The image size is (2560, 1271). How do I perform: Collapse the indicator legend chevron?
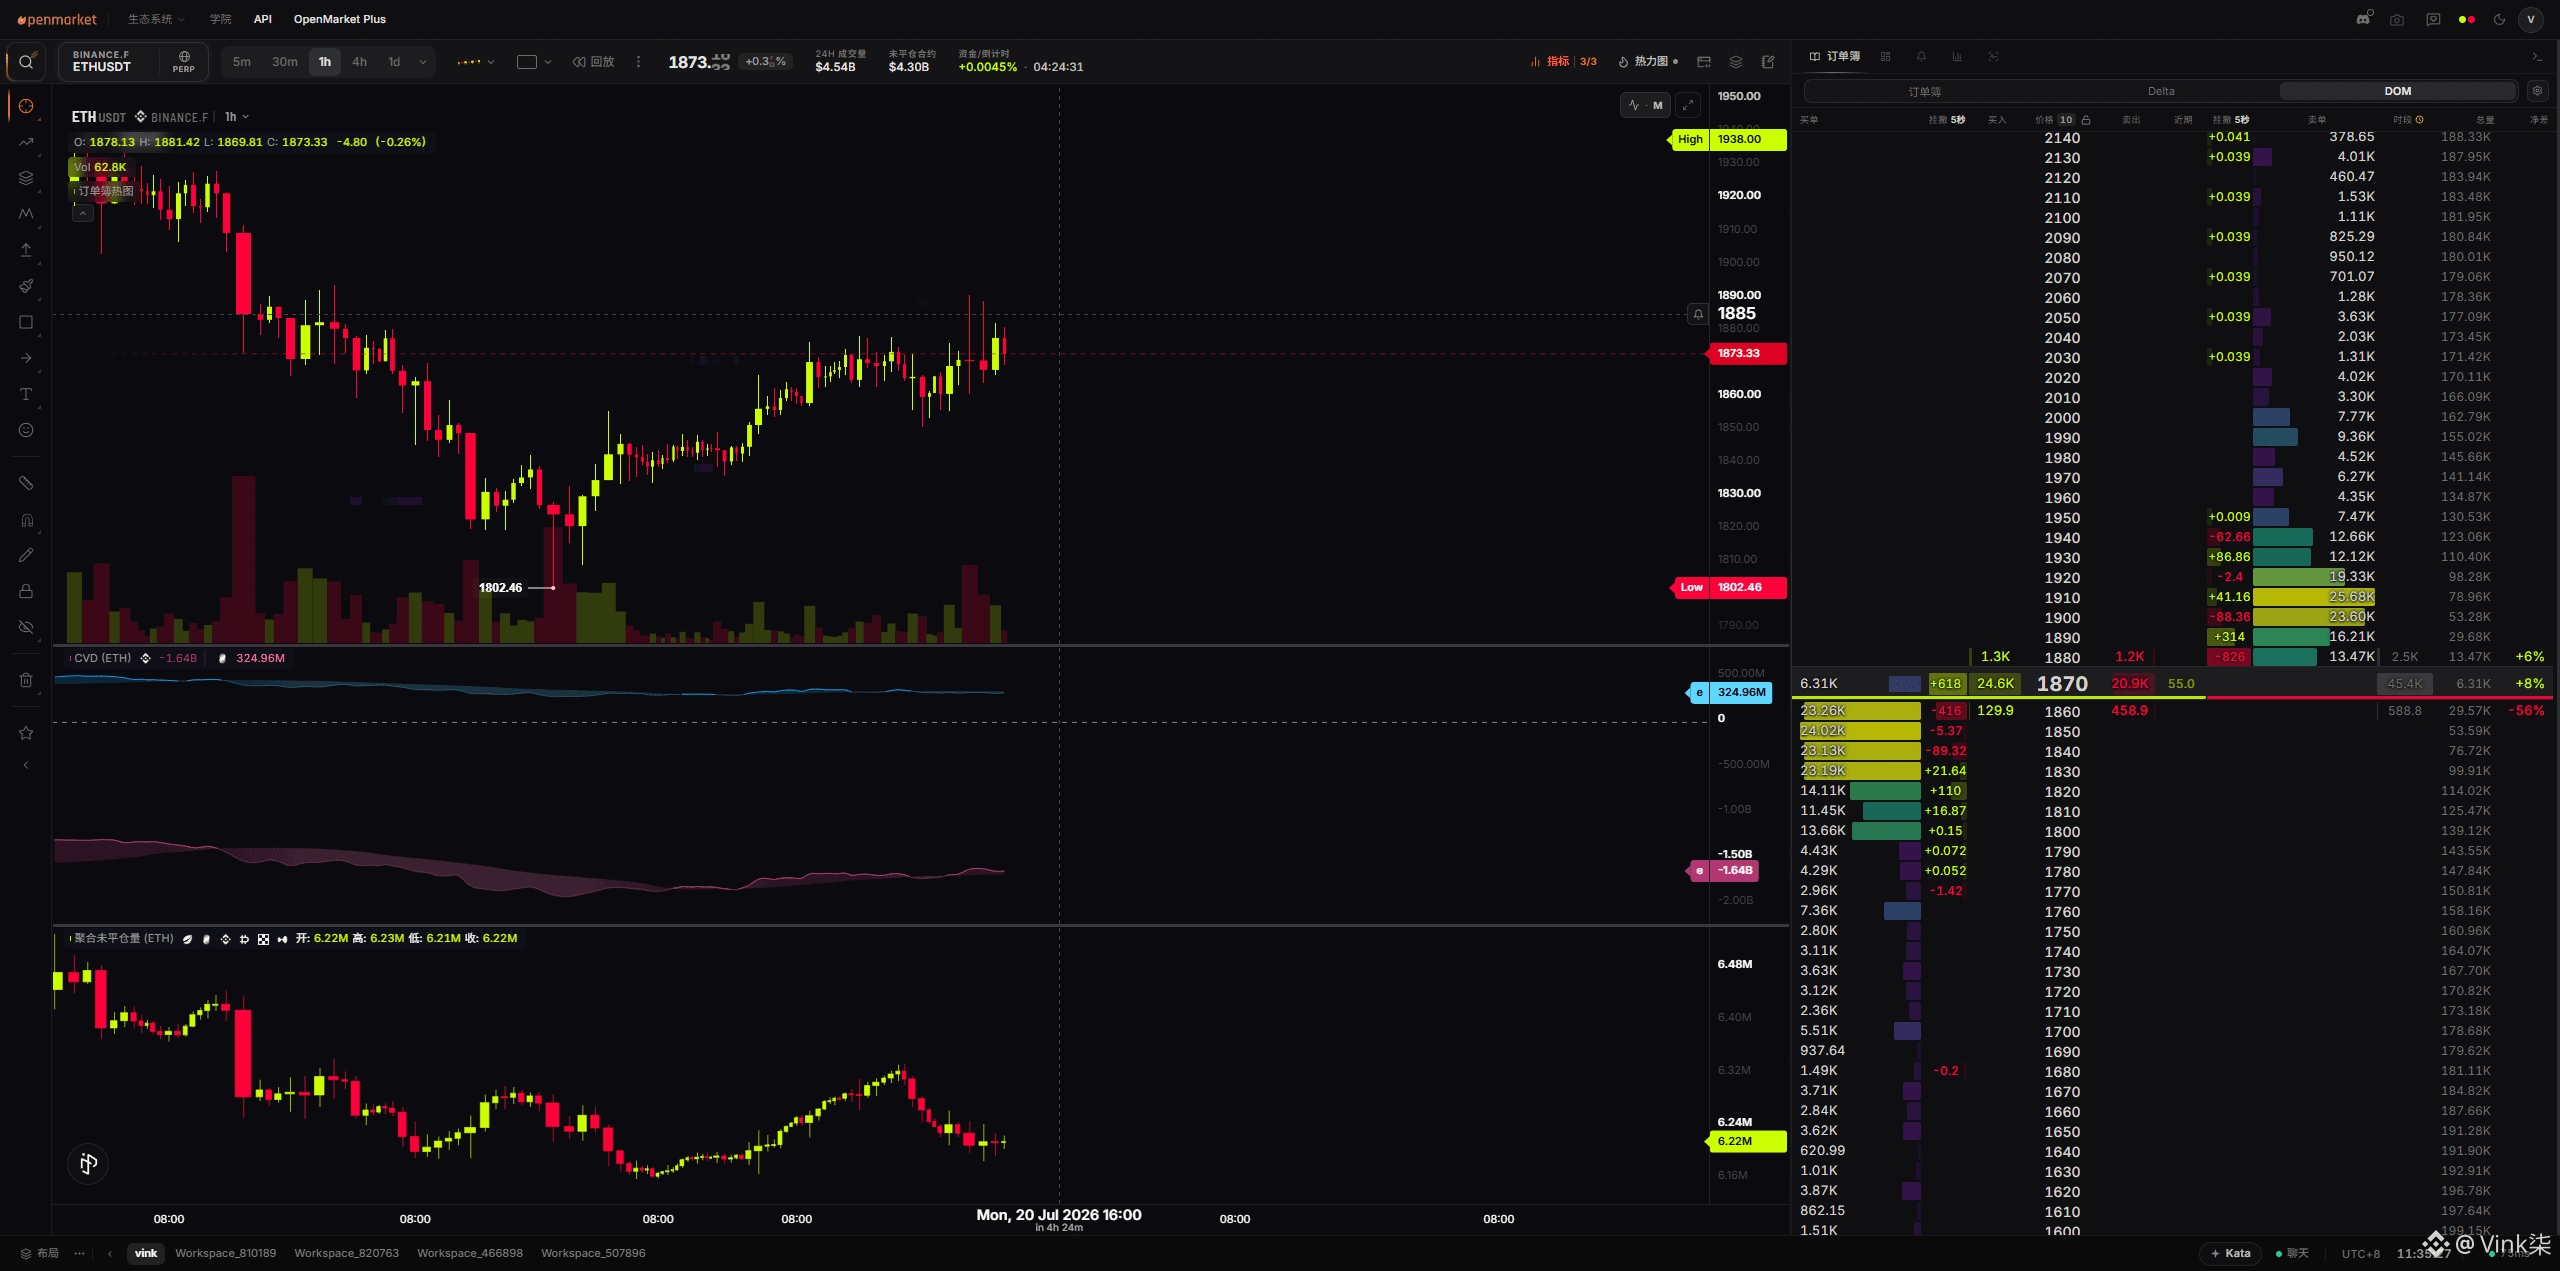(83, 213)
